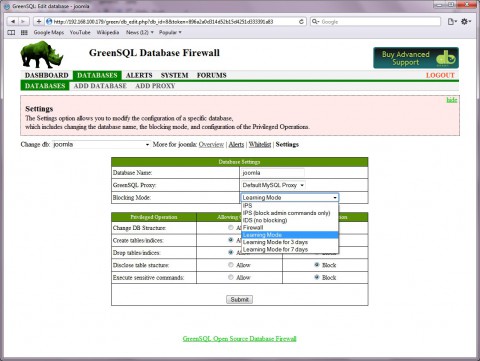Open GreenSQL Open Source Database Firewall link

239,339
